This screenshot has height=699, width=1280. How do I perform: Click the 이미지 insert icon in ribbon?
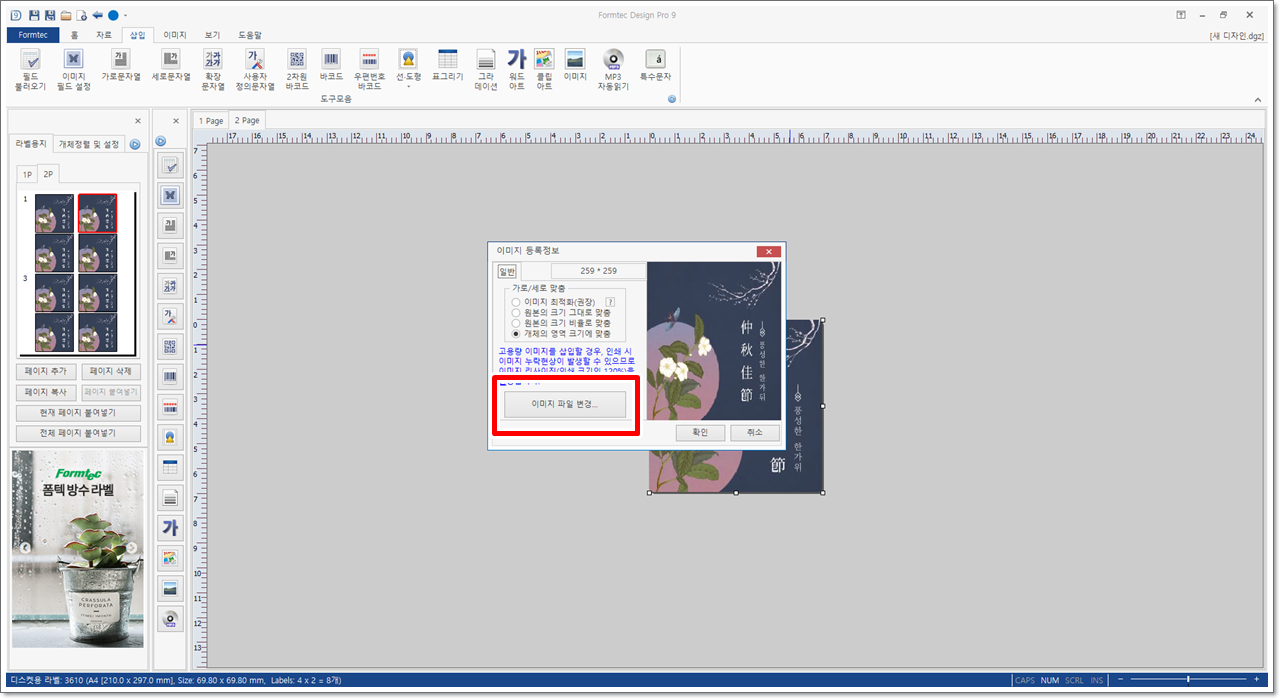coord(575,65)
